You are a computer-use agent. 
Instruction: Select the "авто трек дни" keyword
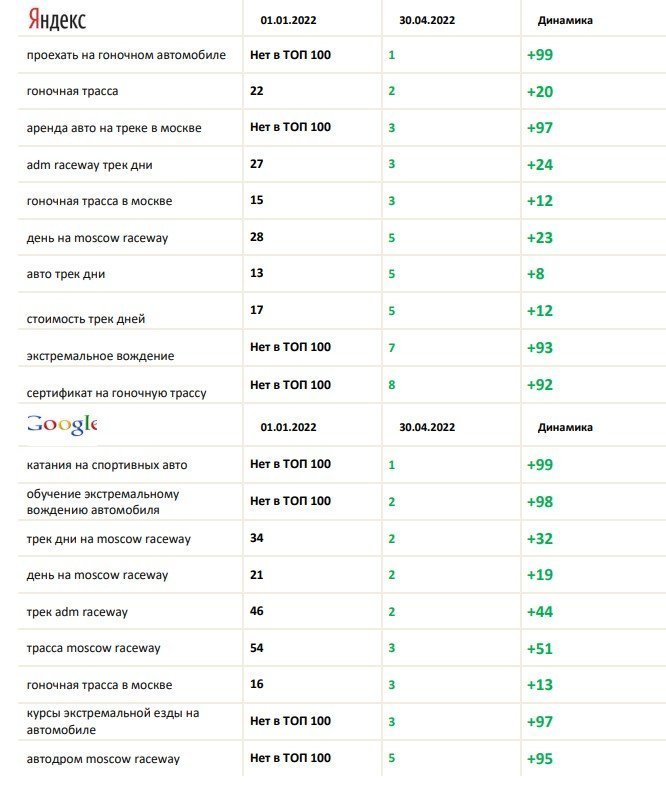(x=66, y=274)
